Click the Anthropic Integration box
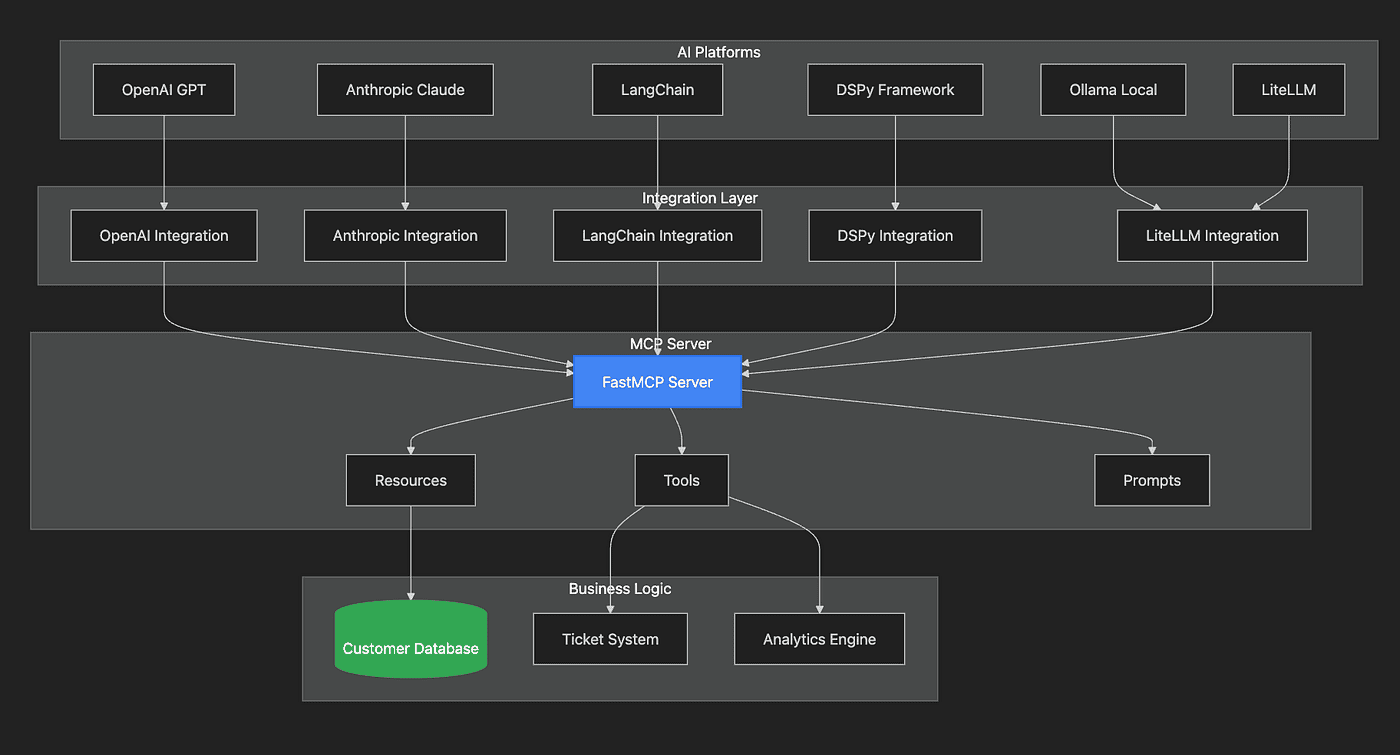 point(405,236)
